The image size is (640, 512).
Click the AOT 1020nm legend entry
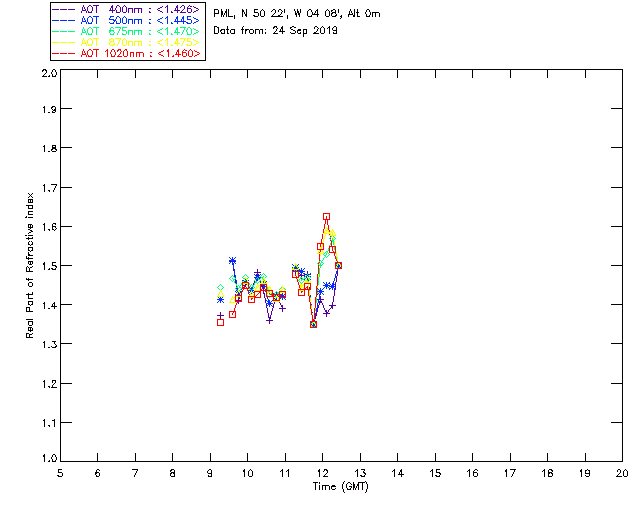coord(127,53)
